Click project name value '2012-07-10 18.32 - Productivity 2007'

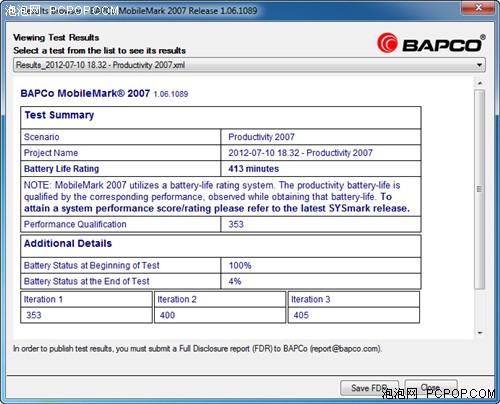pos(300,153)
